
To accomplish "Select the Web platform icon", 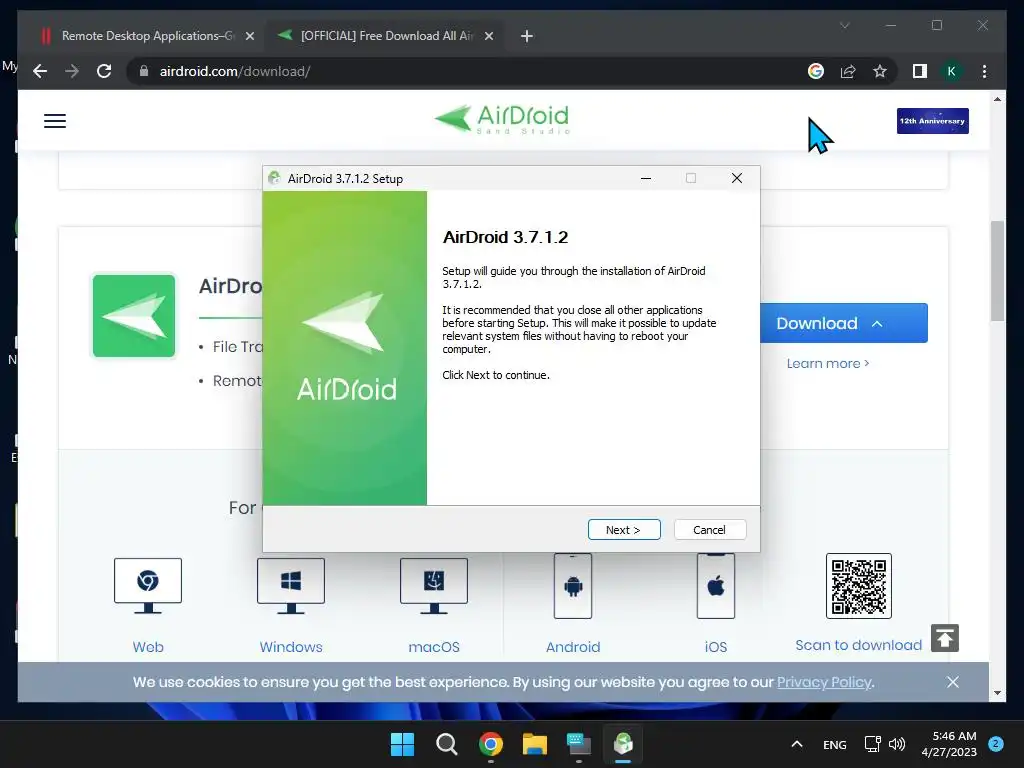I will pyautogui.click(x=148, y=586).
